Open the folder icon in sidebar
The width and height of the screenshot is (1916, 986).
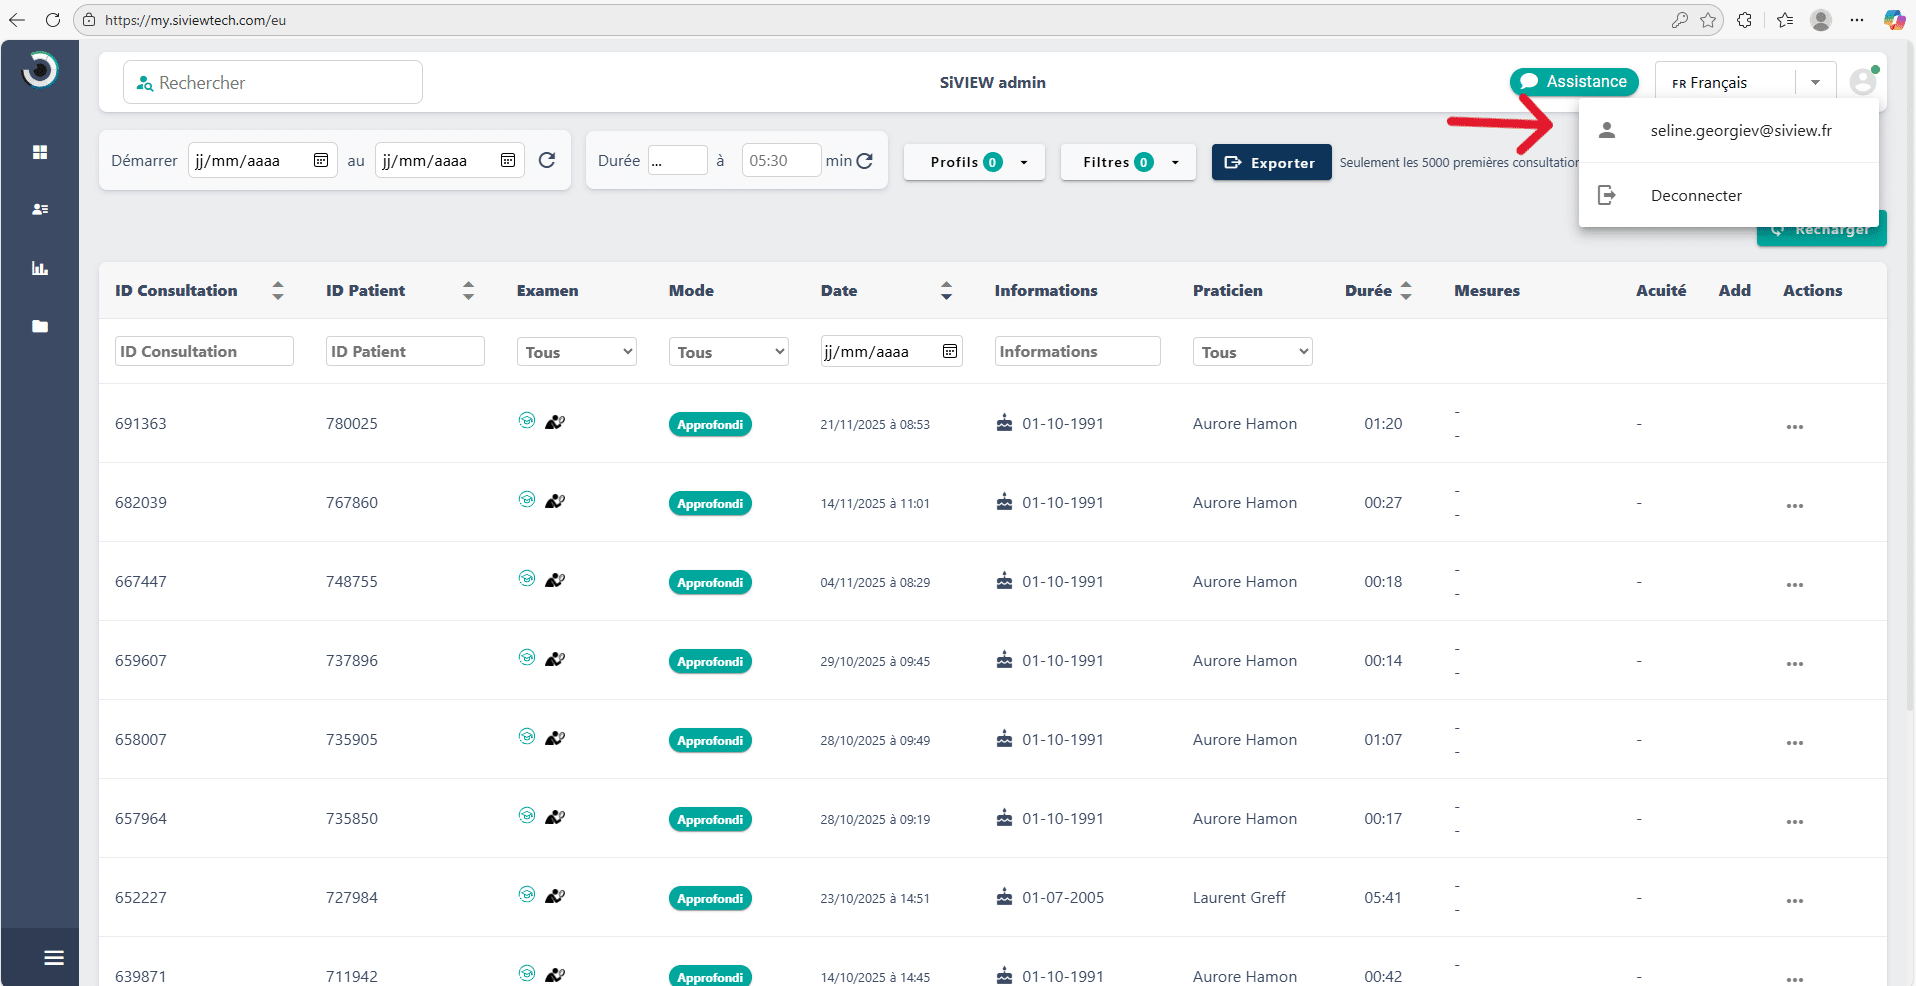point(40,326)
